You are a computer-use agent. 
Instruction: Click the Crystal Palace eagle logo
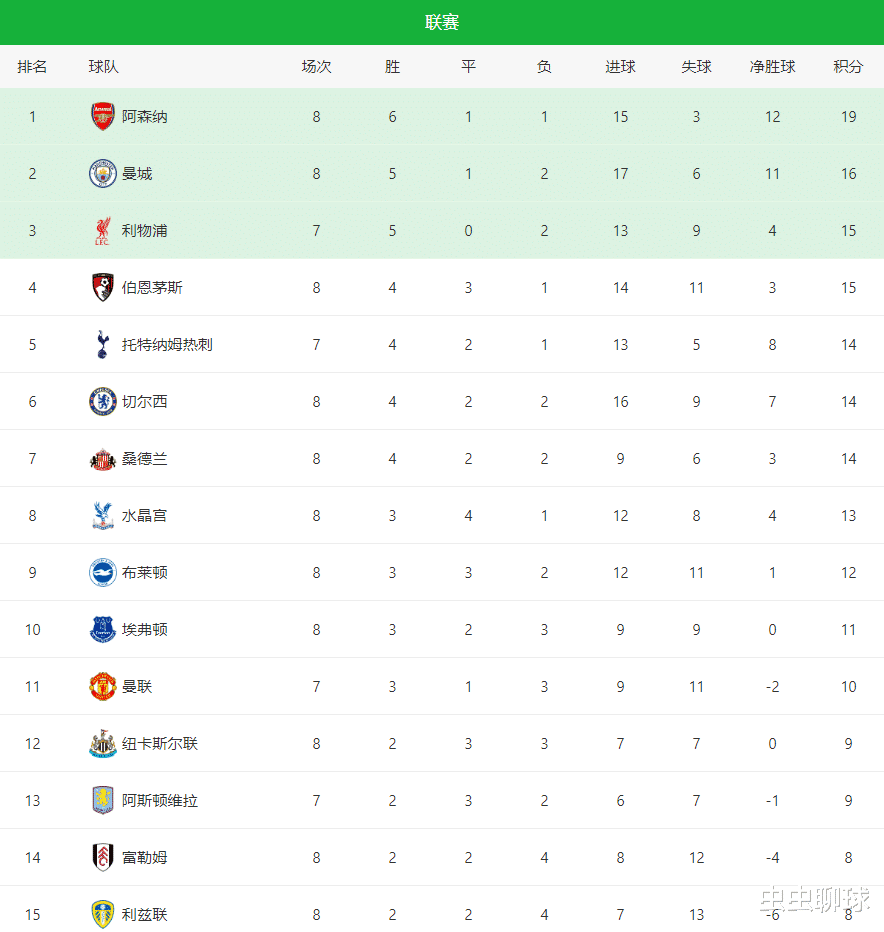tap(103, 516)
